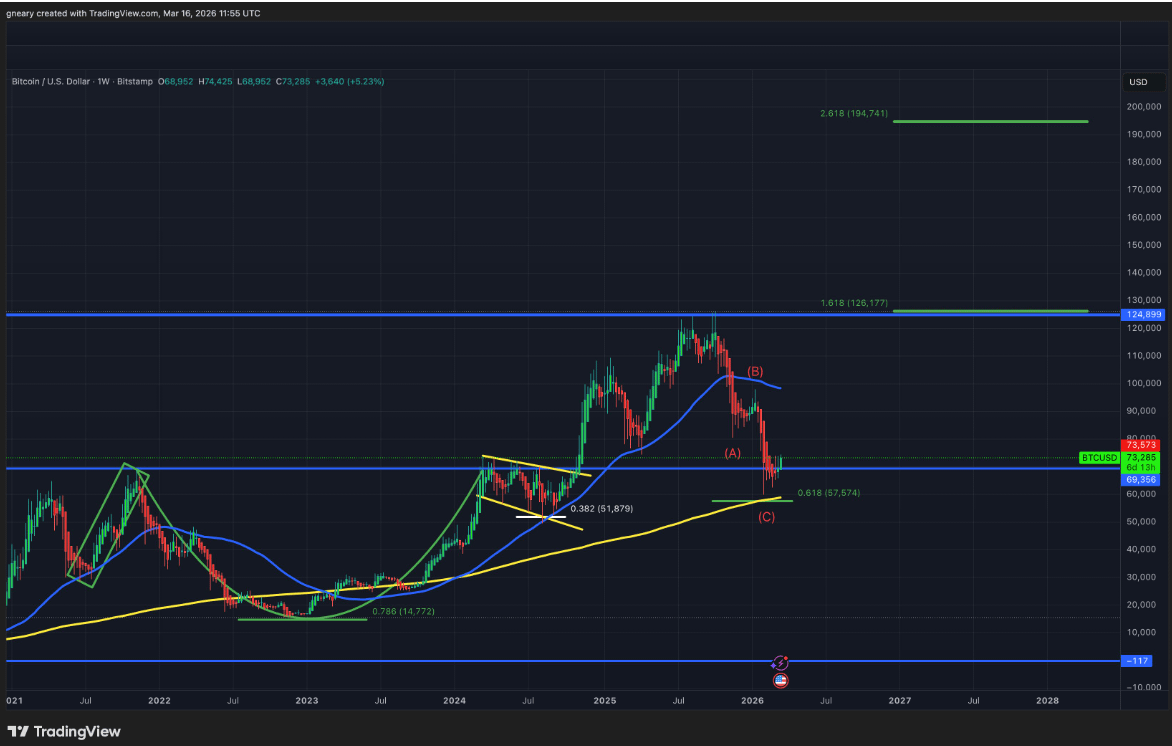Click the purple lightning event marker icon
Screen dimensions: 1172x746
pos(780,663)
